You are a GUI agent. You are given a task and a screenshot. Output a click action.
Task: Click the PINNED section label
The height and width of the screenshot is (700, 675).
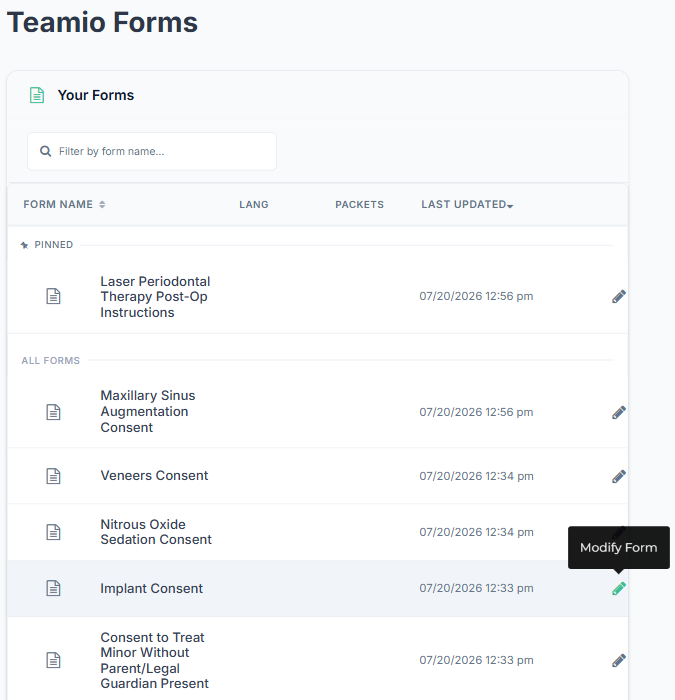[x=54, y=245]
